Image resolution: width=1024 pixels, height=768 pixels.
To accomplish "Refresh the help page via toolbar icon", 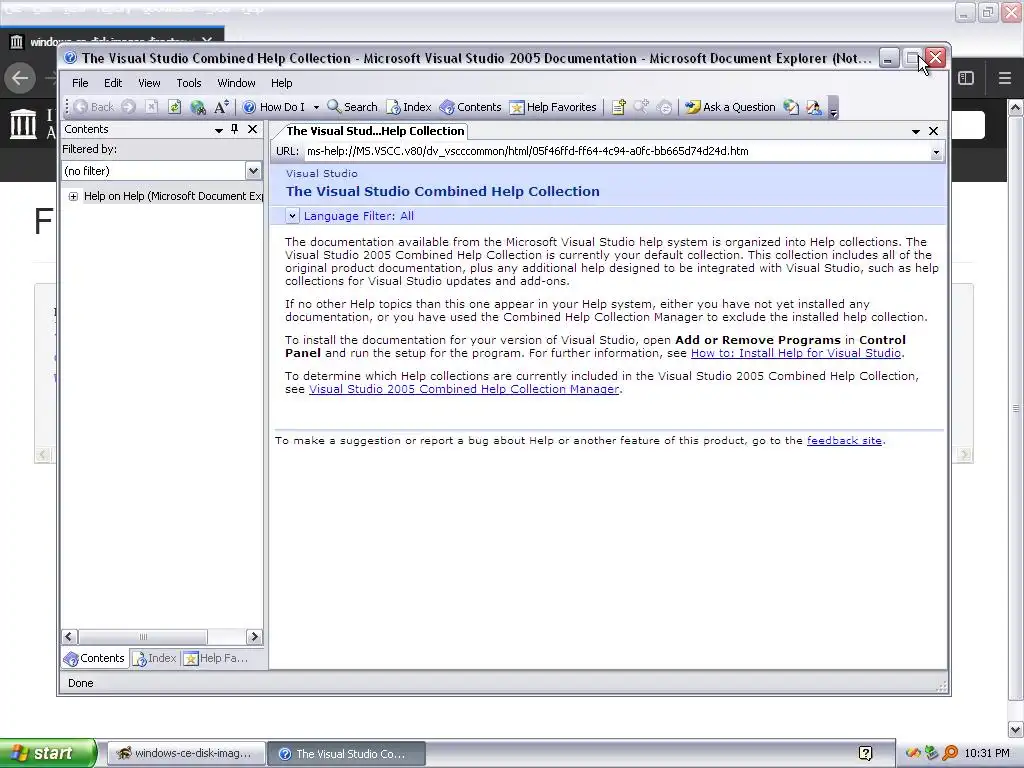I will pyautogui.click(x=174, y=107).
